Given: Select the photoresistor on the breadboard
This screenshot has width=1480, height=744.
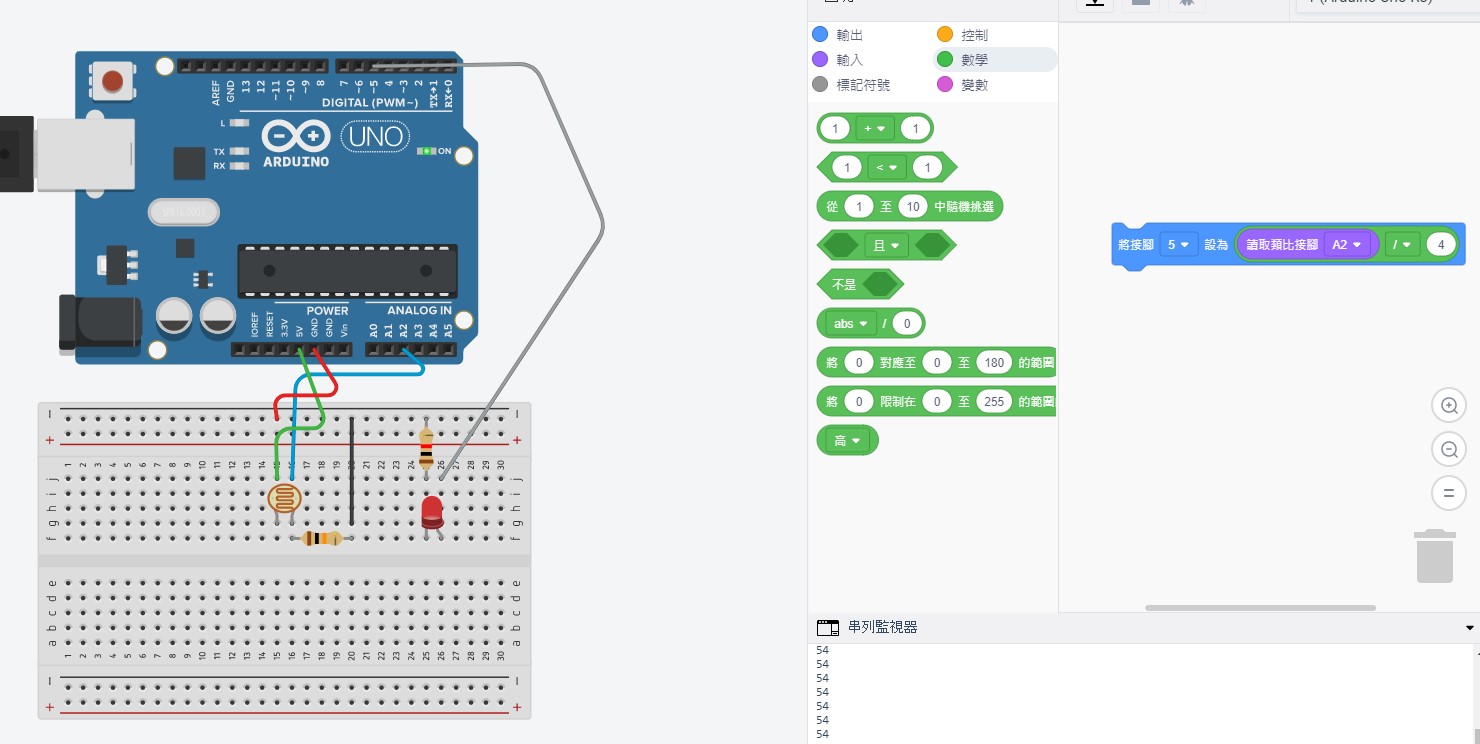Looking at the screenshot, I should pyautogui.click(x=284, y=499).
